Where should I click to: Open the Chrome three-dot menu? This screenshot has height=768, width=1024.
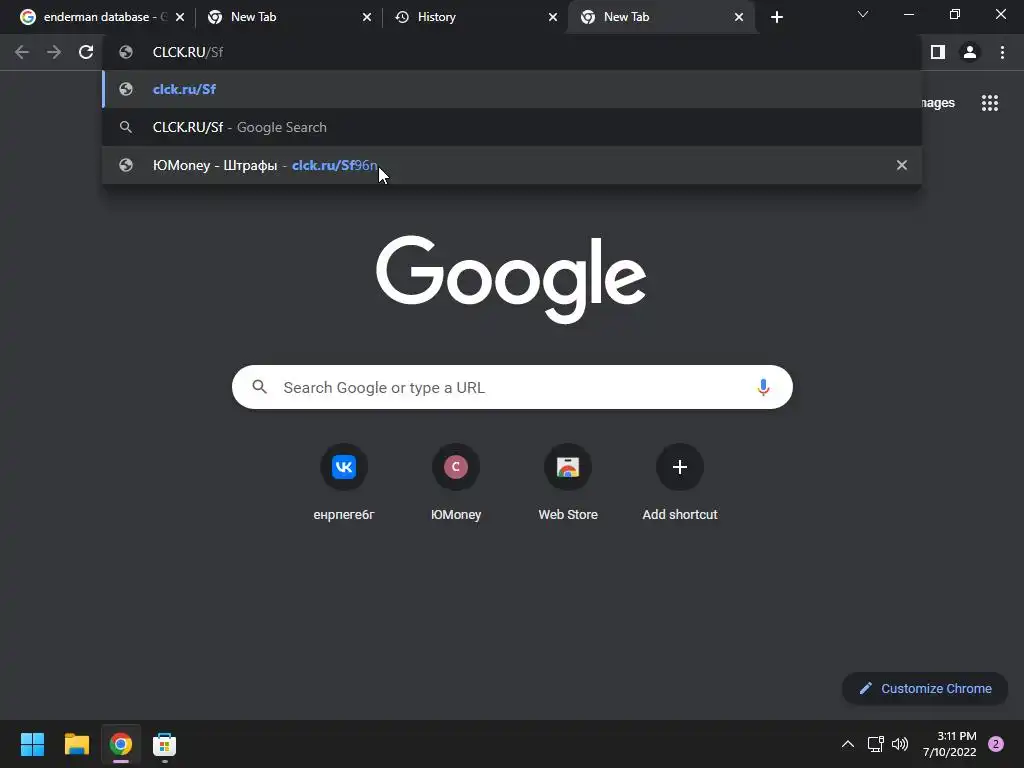click(1002, 52)
